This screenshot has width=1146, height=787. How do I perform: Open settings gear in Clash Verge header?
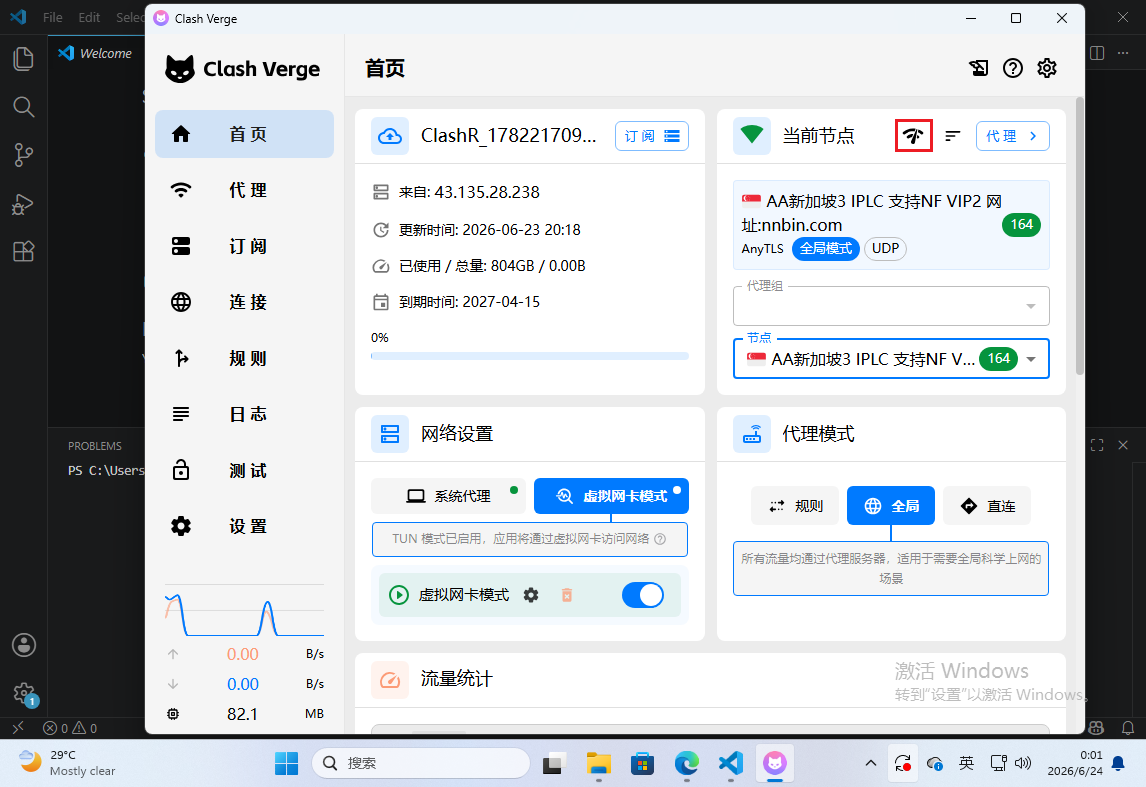coord(1047,68)
